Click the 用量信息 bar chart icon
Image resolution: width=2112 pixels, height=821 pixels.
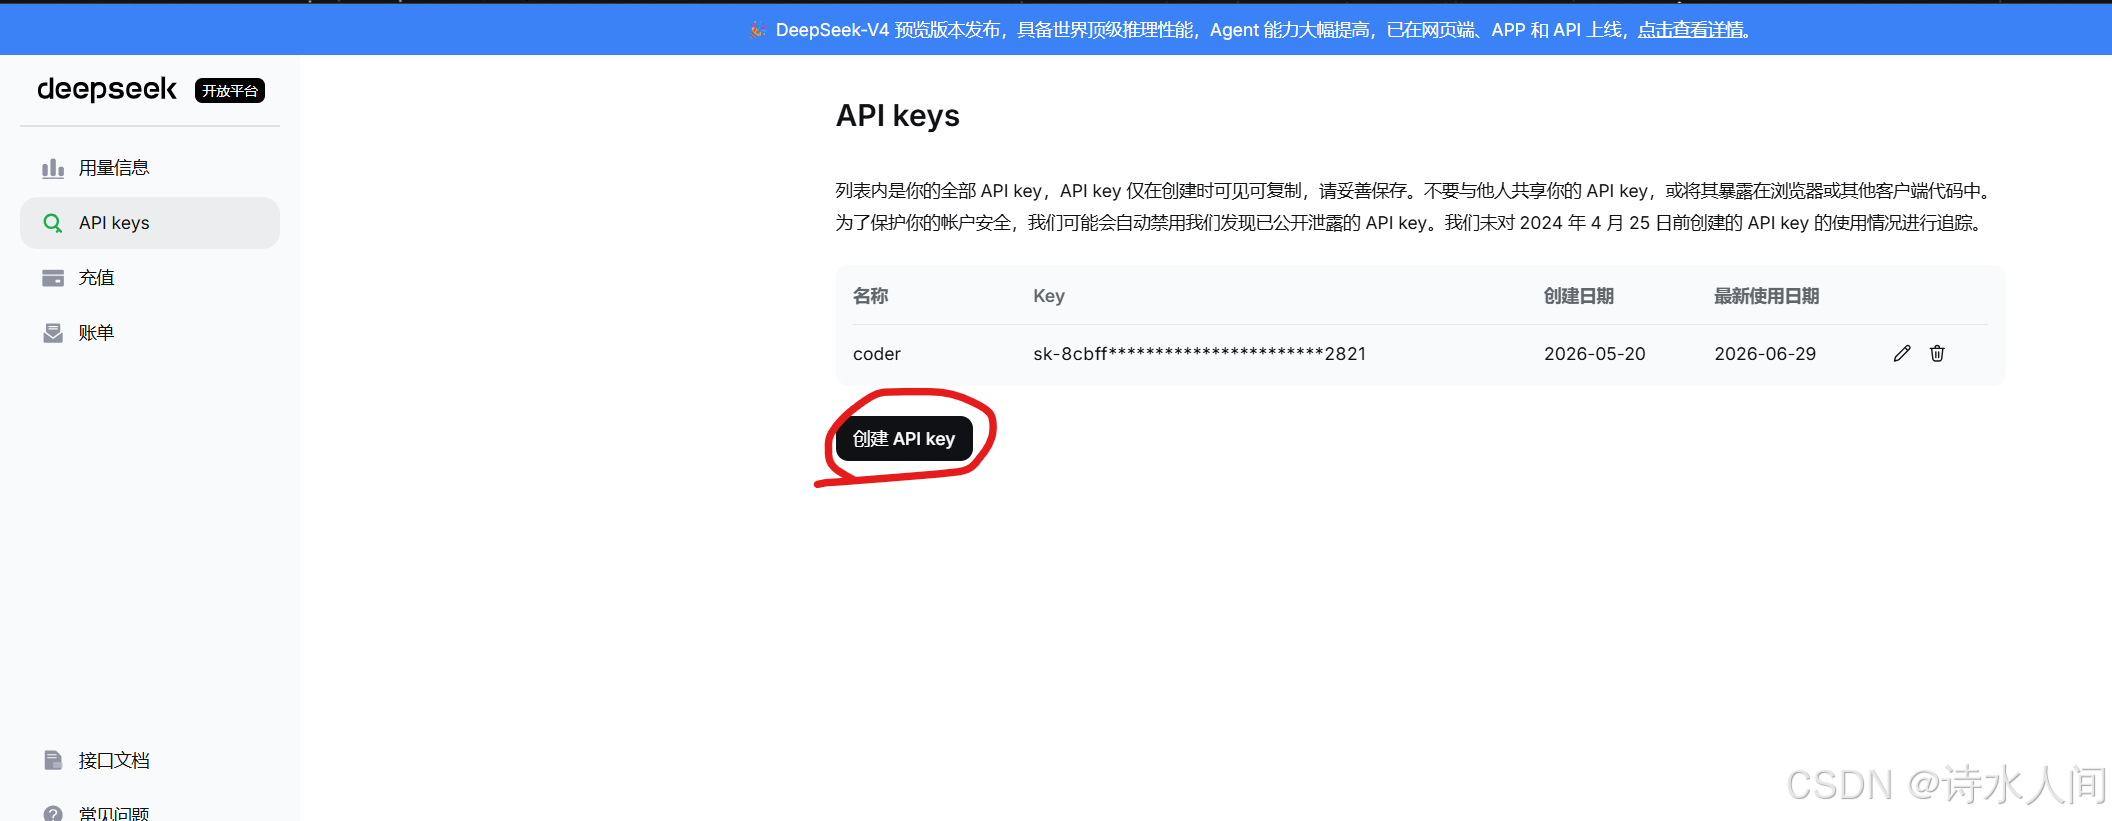[x=53, y=168]
